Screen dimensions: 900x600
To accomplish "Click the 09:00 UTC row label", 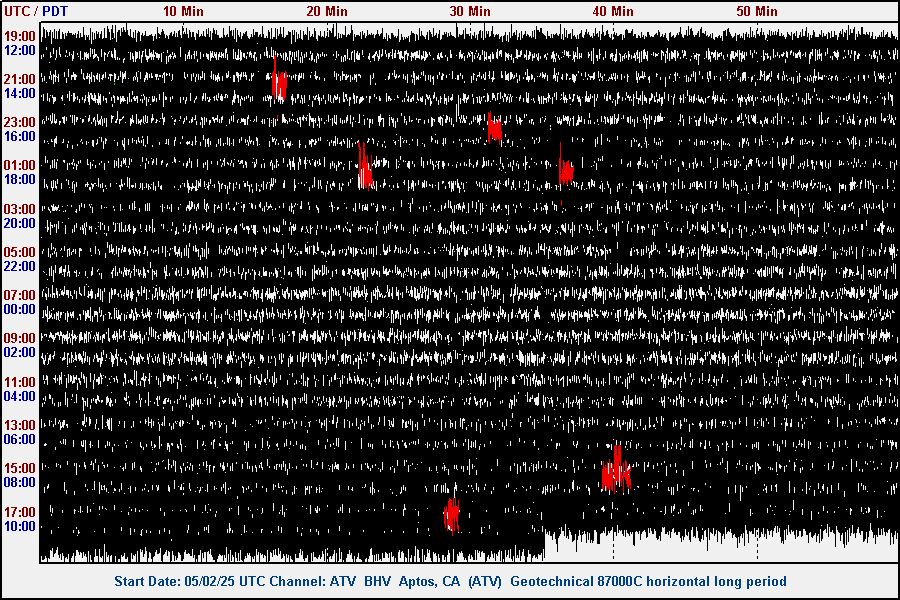I will pos(20,338).
